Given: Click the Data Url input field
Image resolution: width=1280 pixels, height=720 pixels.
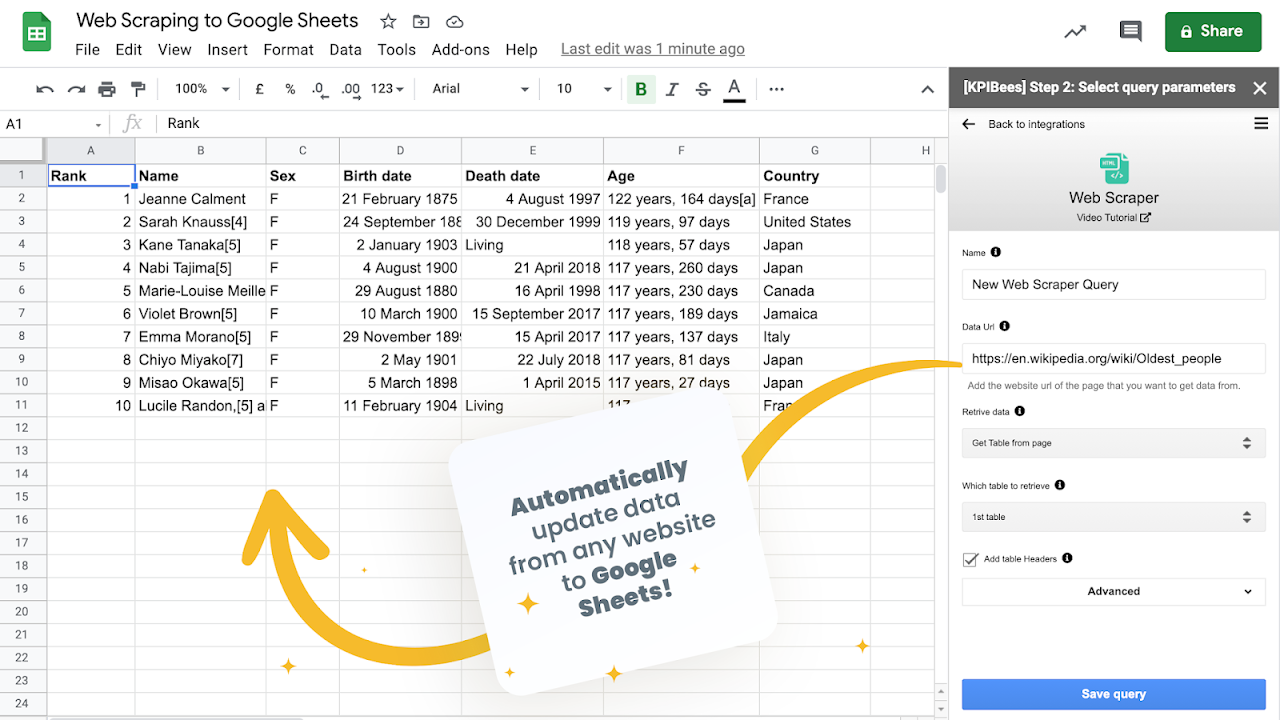Looking at the screenshot, I should 1114,358.
